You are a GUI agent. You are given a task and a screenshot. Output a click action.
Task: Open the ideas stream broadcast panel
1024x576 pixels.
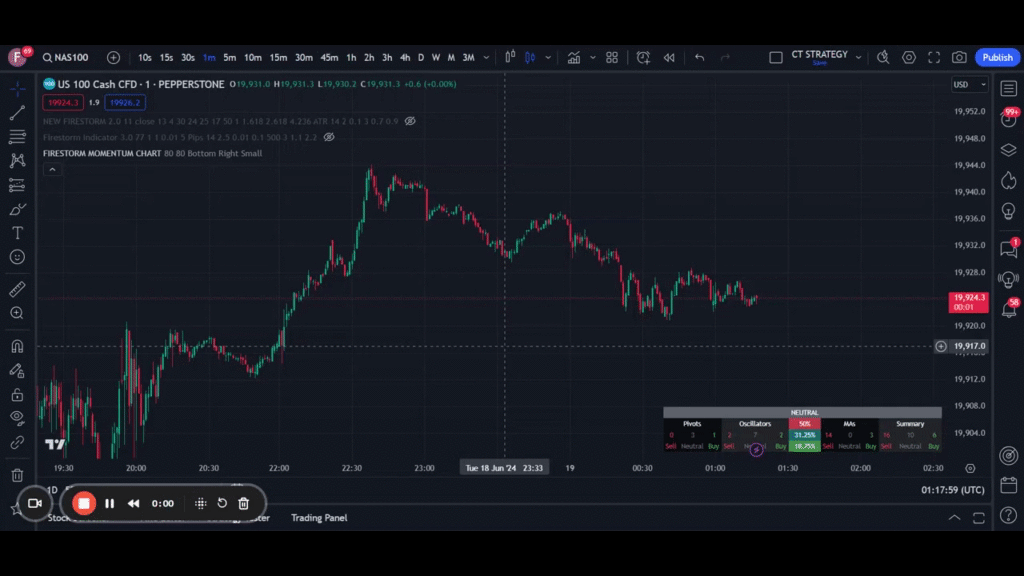1008,280
